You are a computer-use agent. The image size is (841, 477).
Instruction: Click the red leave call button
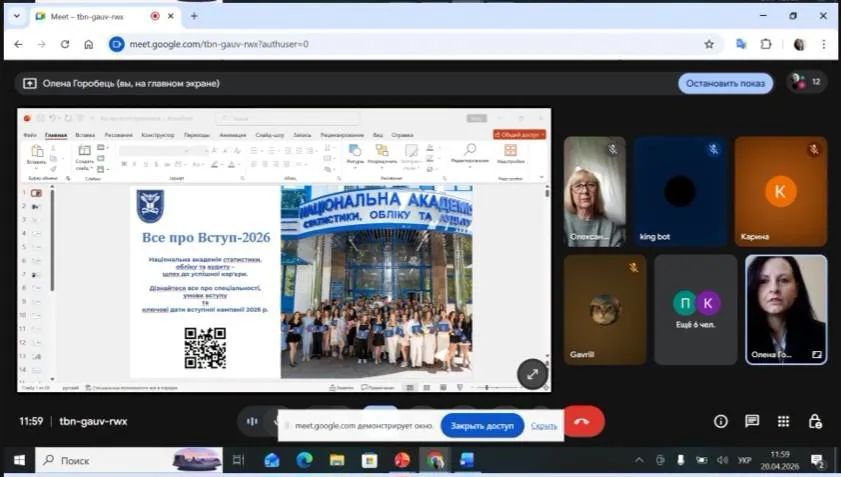tap(583, 422)
